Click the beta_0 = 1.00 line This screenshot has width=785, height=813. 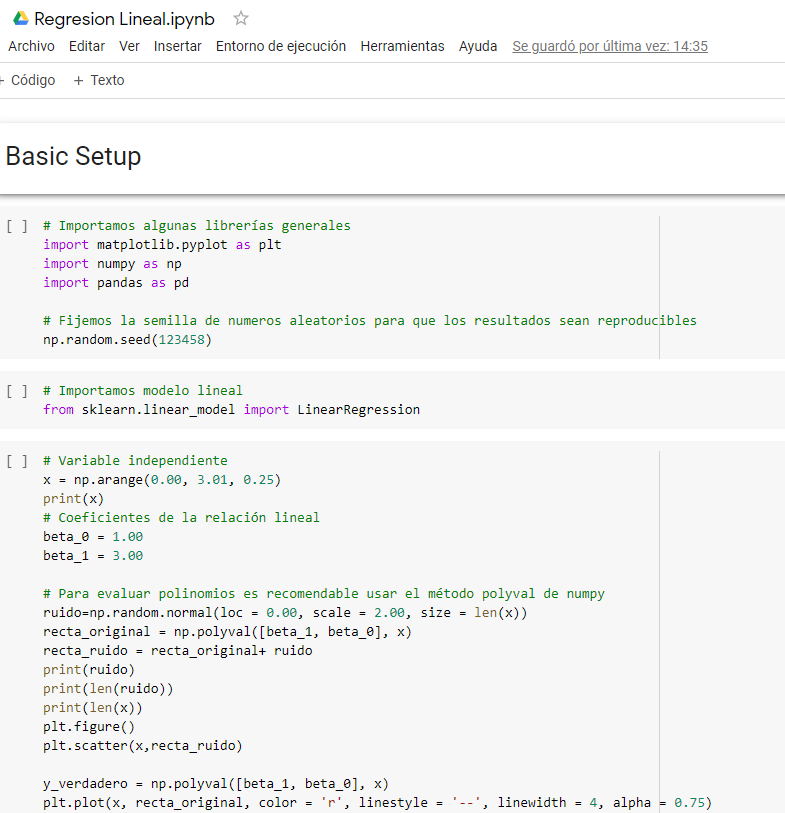[93, 537]
